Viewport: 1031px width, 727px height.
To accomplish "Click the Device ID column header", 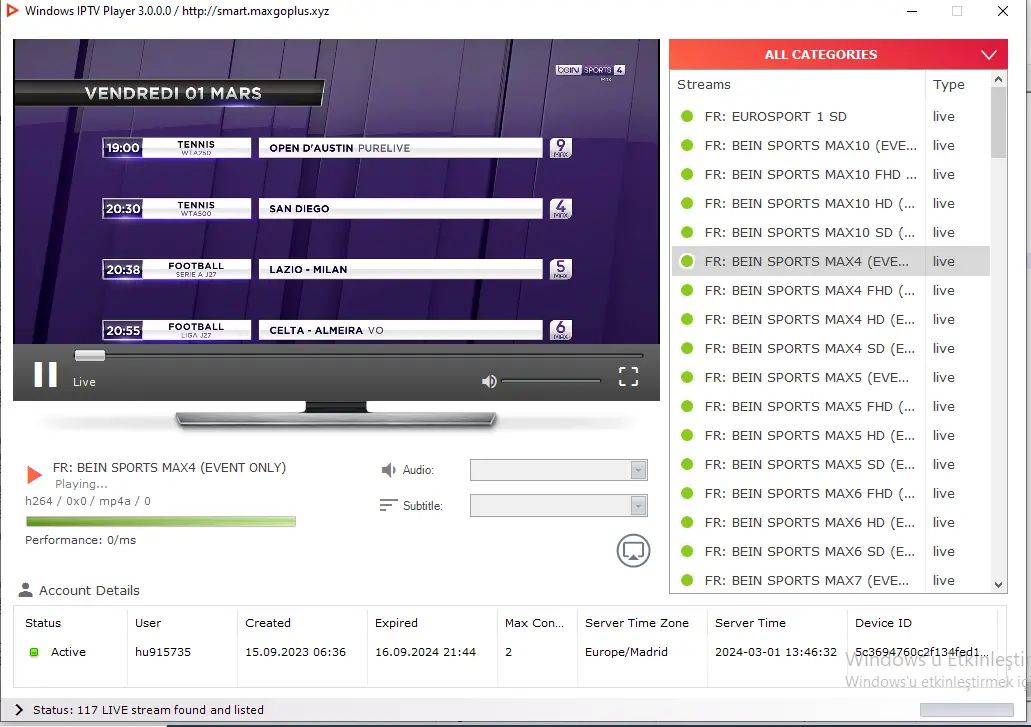I will (x=883, y=622).
